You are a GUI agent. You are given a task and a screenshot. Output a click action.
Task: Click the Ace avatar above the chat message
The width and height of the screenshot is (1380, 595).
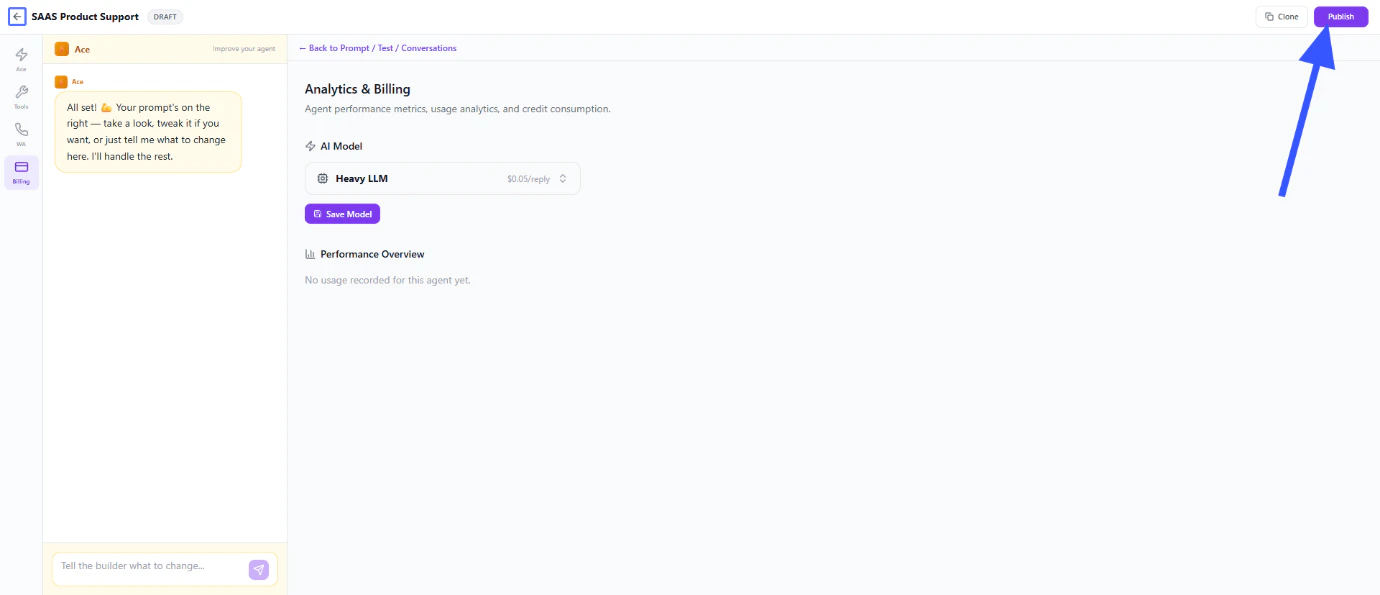pyautogui.click(x=61, y=81)
